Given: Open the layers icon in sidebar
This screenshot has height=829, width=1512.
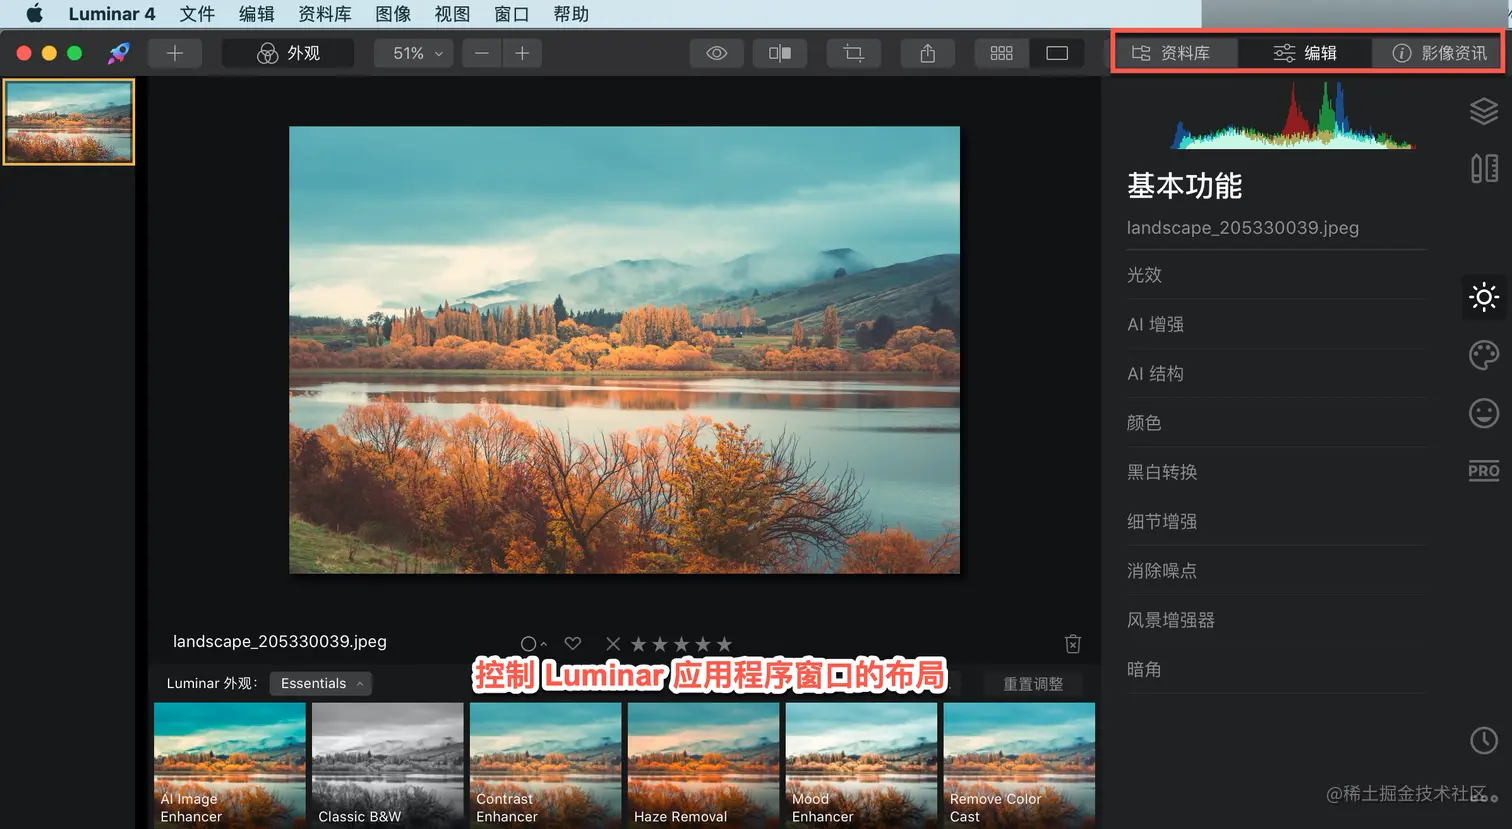Looking at the screenshot, I should coord(1484,111).
